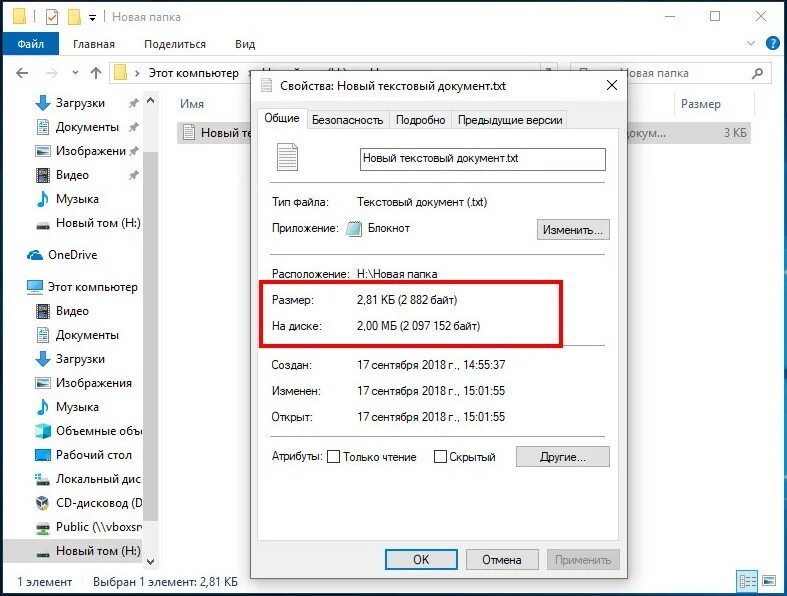Viewport: 787px width, 596px height.
Task: Switch to the Подробно tab
Action: [x=421, y=120]
